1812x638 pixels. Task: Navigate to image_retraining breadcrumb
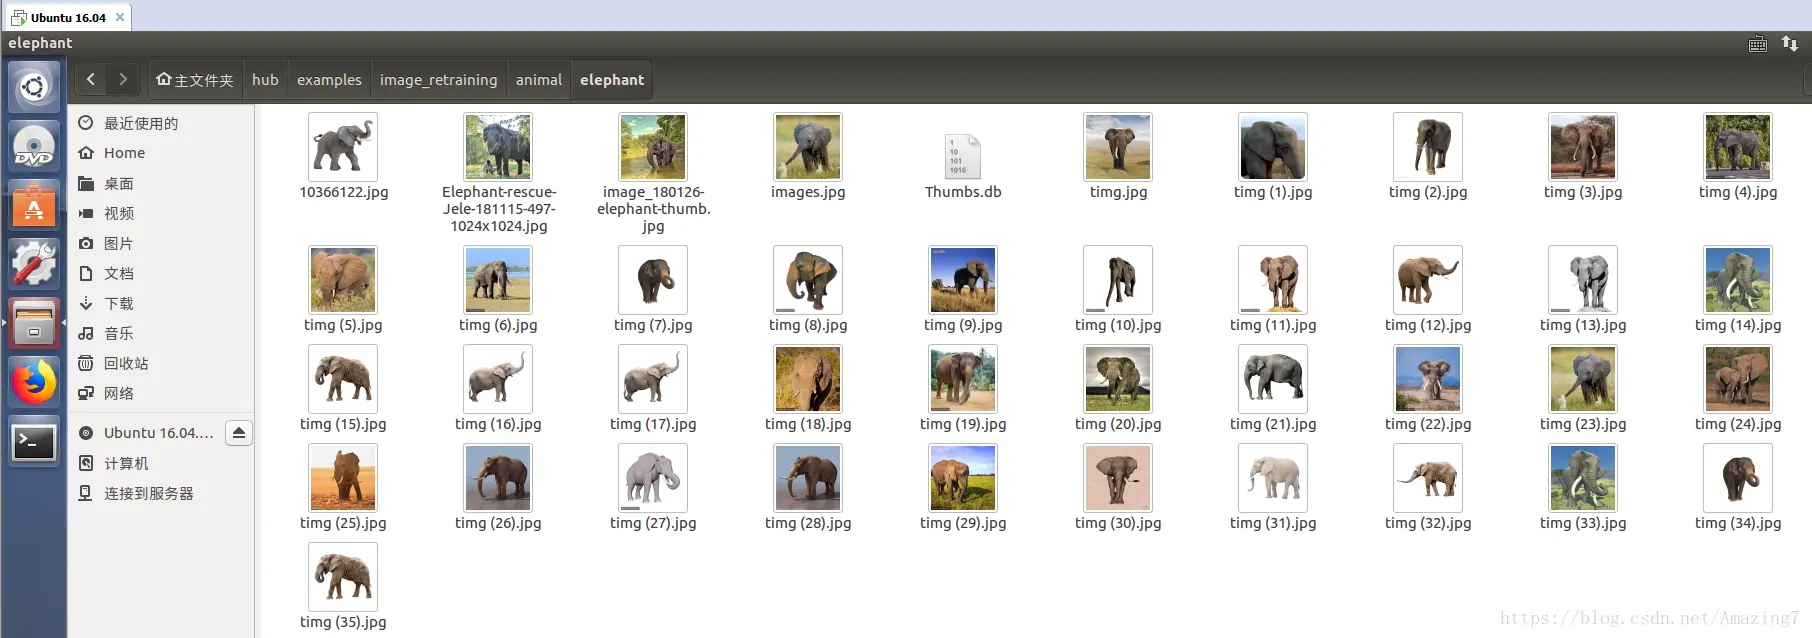tap(438, 80)
